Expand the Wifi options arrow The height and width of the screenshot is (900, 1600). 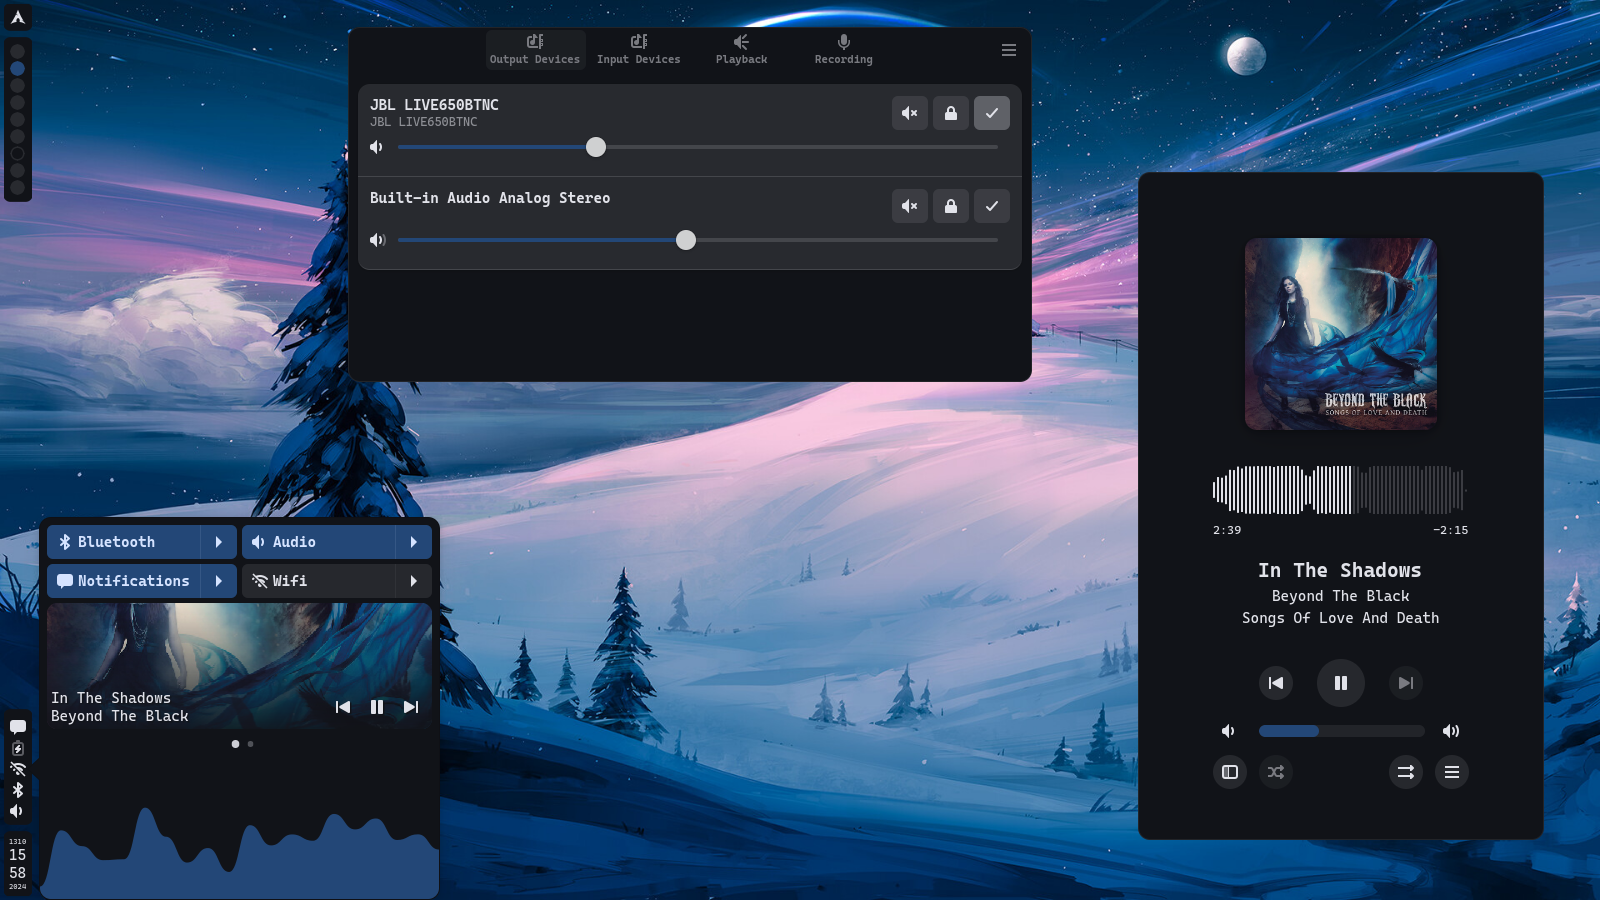pos(414,581)
